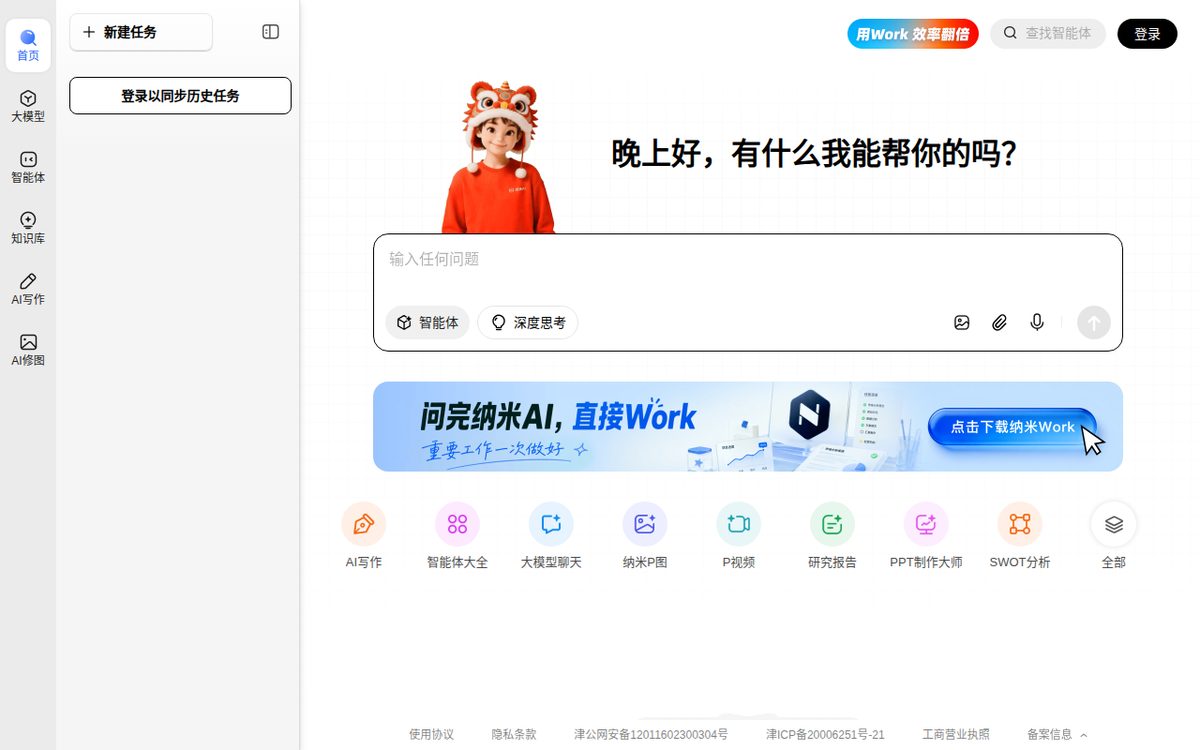1200x750 pixels.
Task: Open 津公网安备12011602300304号 link
Action: tap(651, 734)
